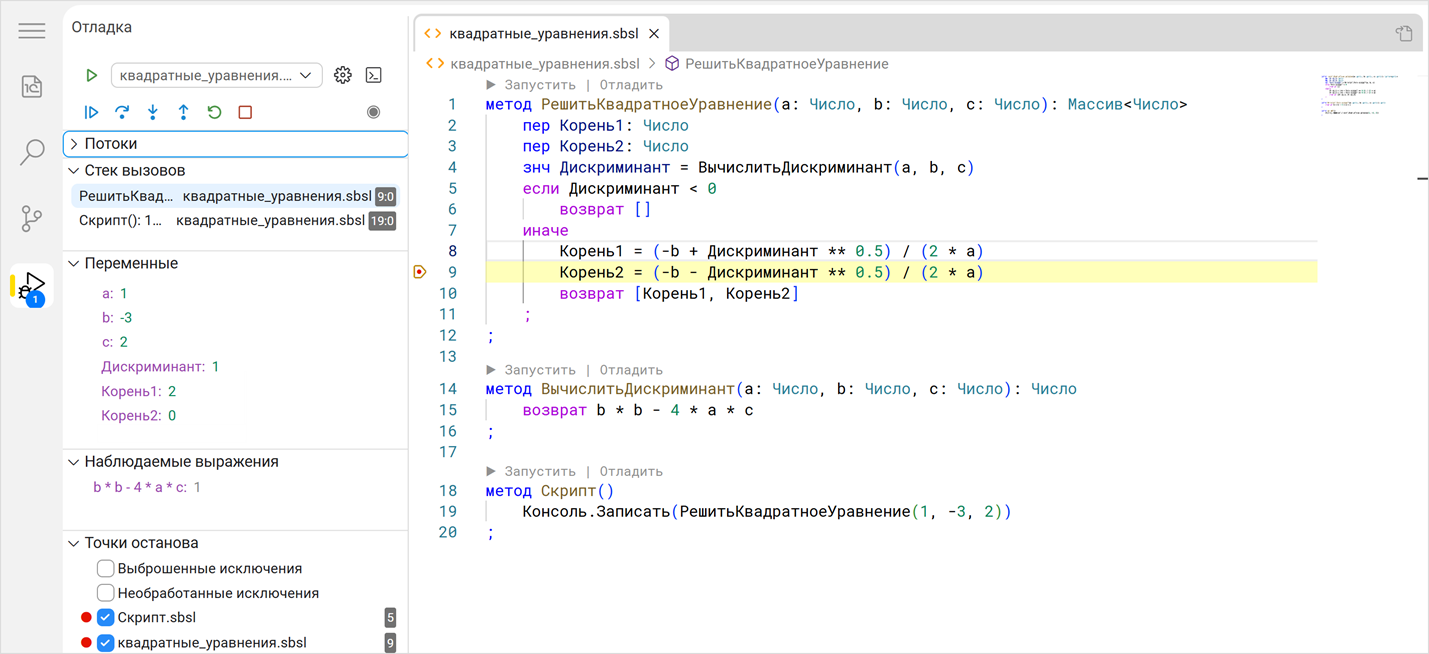1429x654 pixels.
Task: Collapse the 'Стек вызовов' section
Action: pyautogui.click(x=236, y=171)
